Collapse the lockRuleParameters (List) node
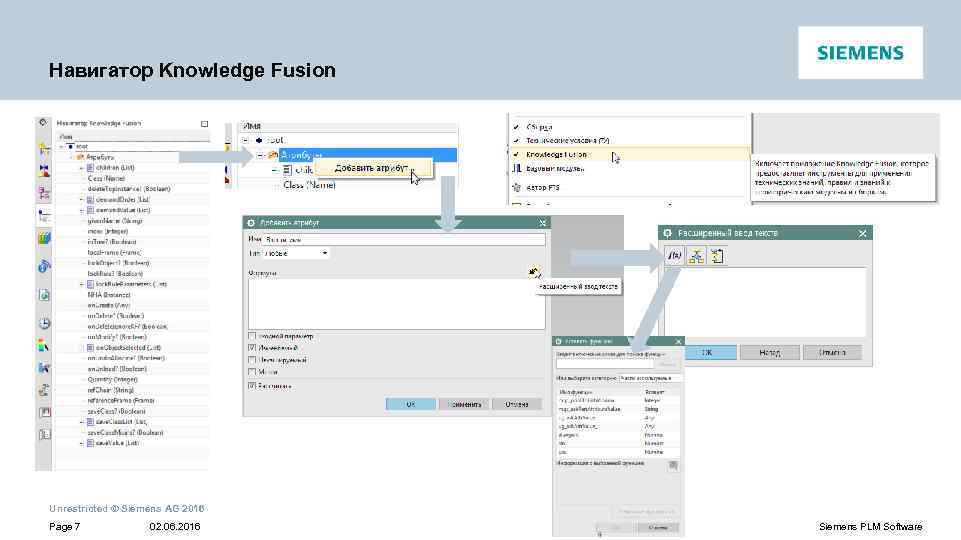This screenshot has width=961, height=540. tap(82, 284)
